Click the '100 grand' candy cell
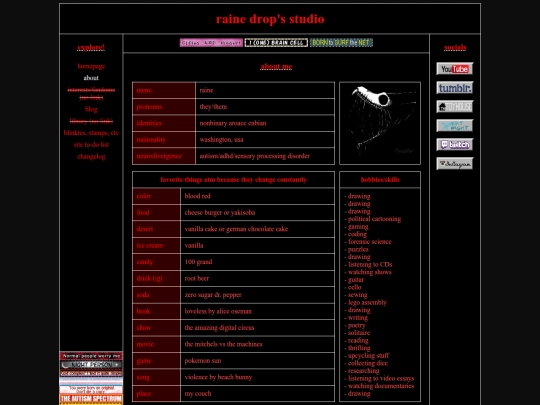The image size is (540, 405). 257,262
